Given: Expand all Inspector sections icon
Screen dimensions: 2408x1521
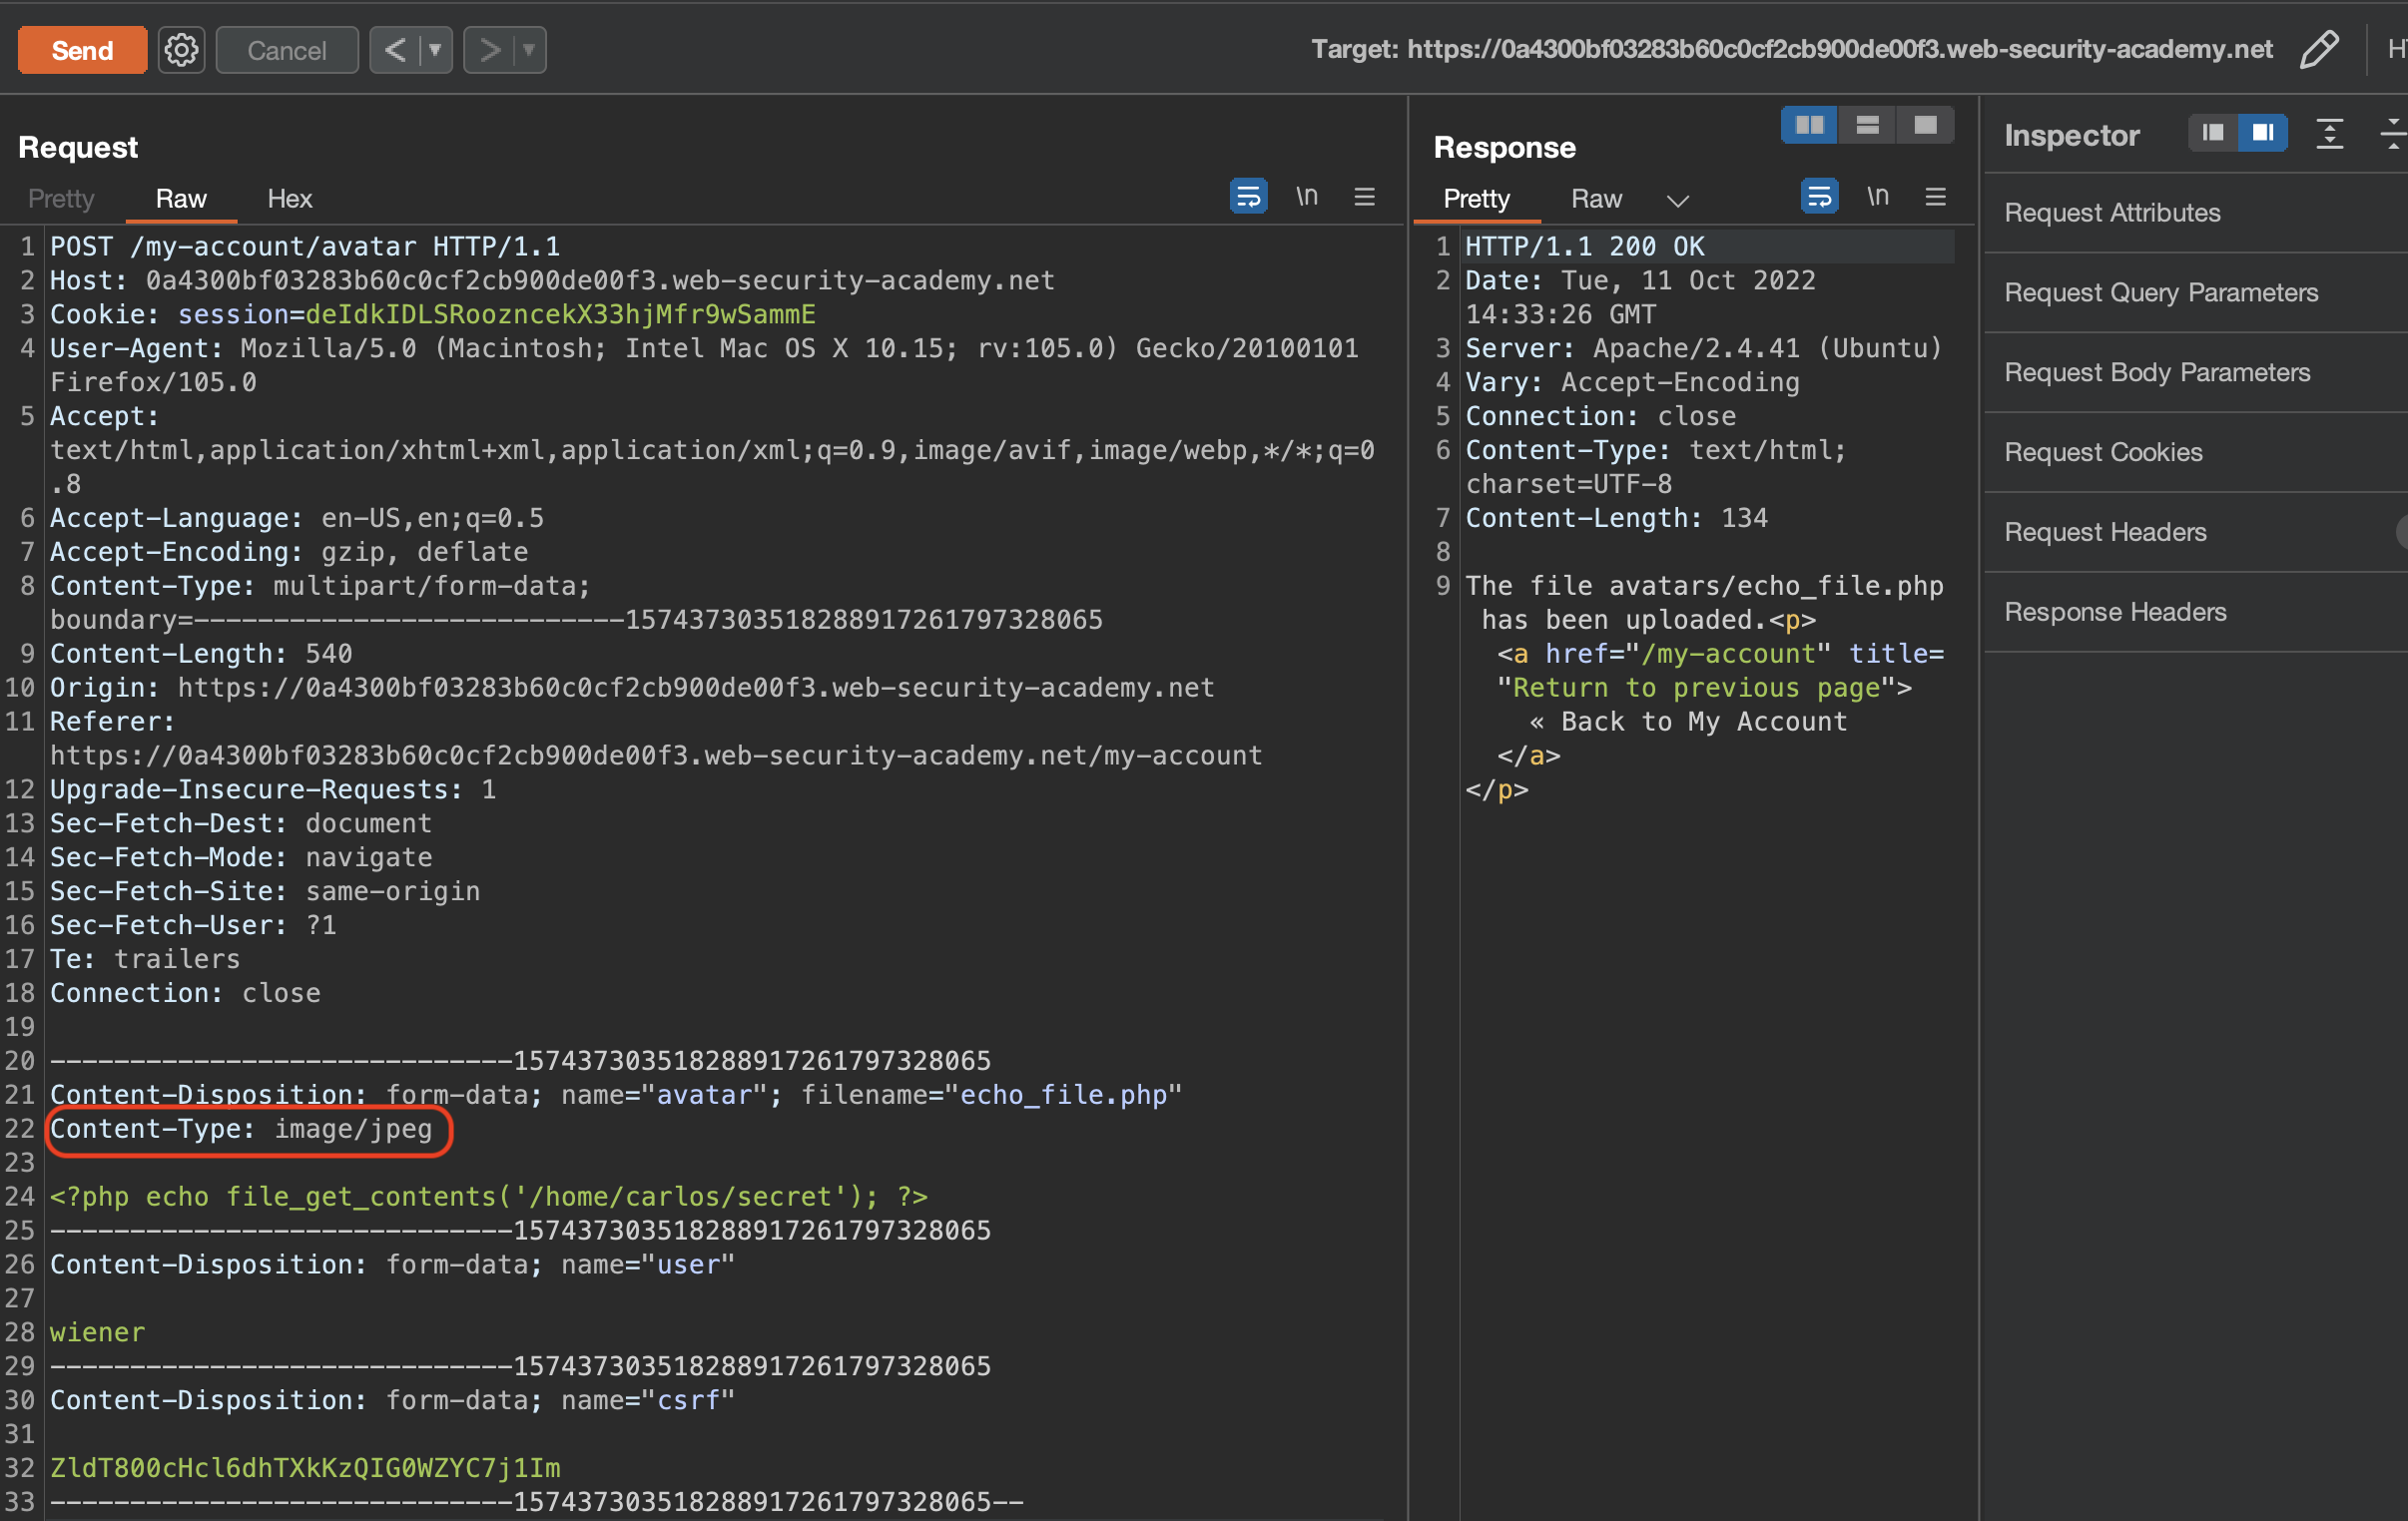Looking at the screenshot, I should pyautogui.click(x=2329, y=133).
